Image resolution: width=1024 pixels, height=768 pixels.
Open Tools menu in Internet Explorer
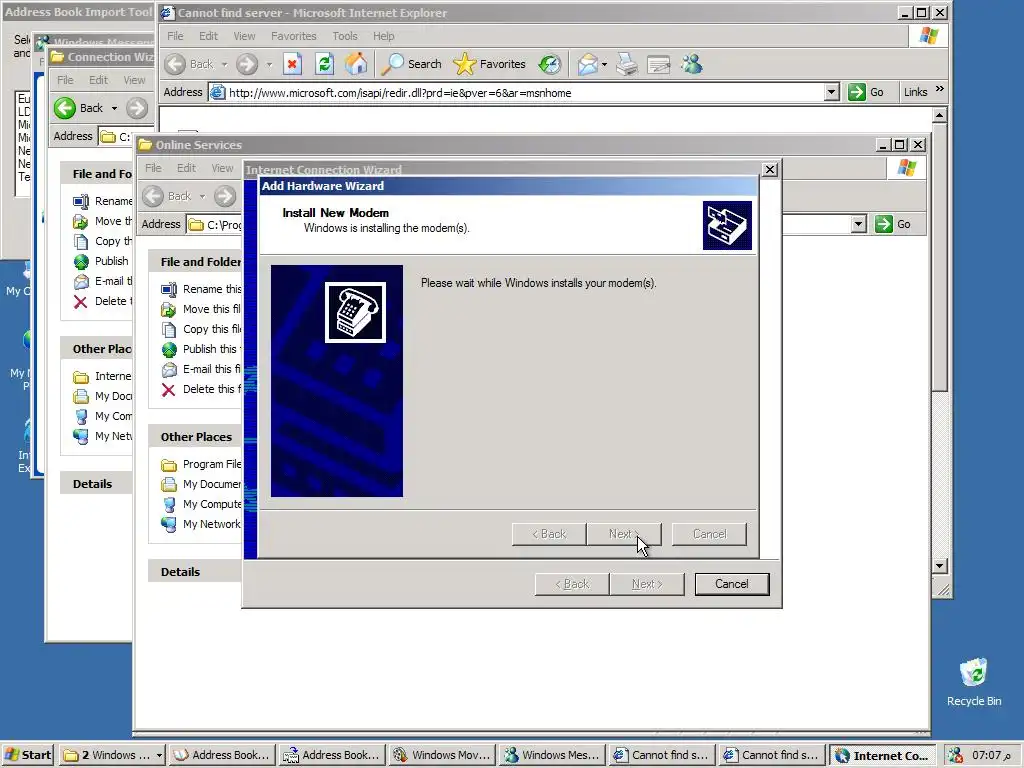click(x=345, y=36)
